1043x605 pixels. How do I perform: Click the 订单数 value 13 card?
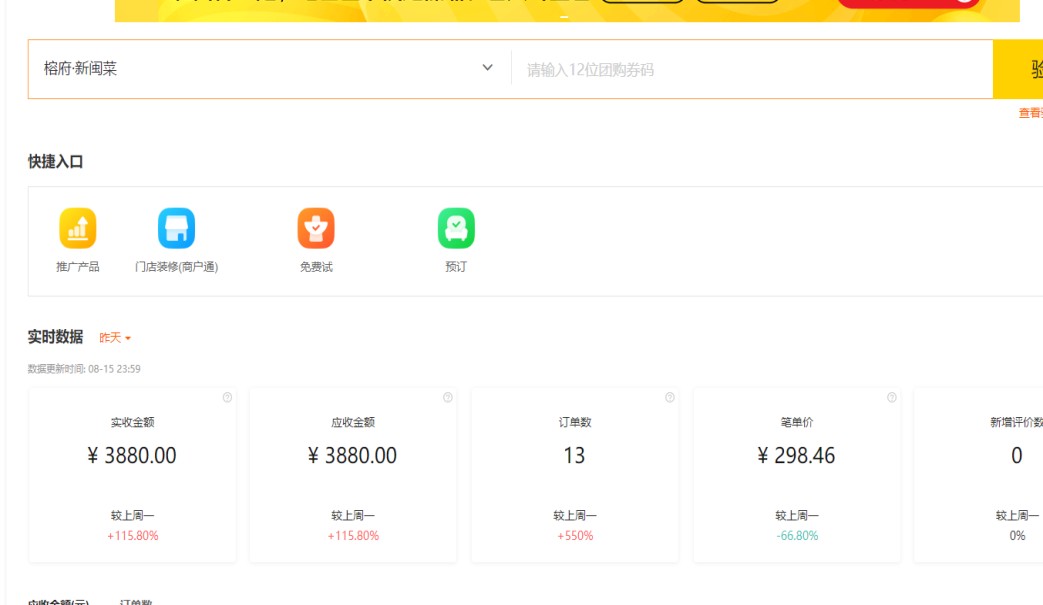pyautogui.click(x=574, y=476)
